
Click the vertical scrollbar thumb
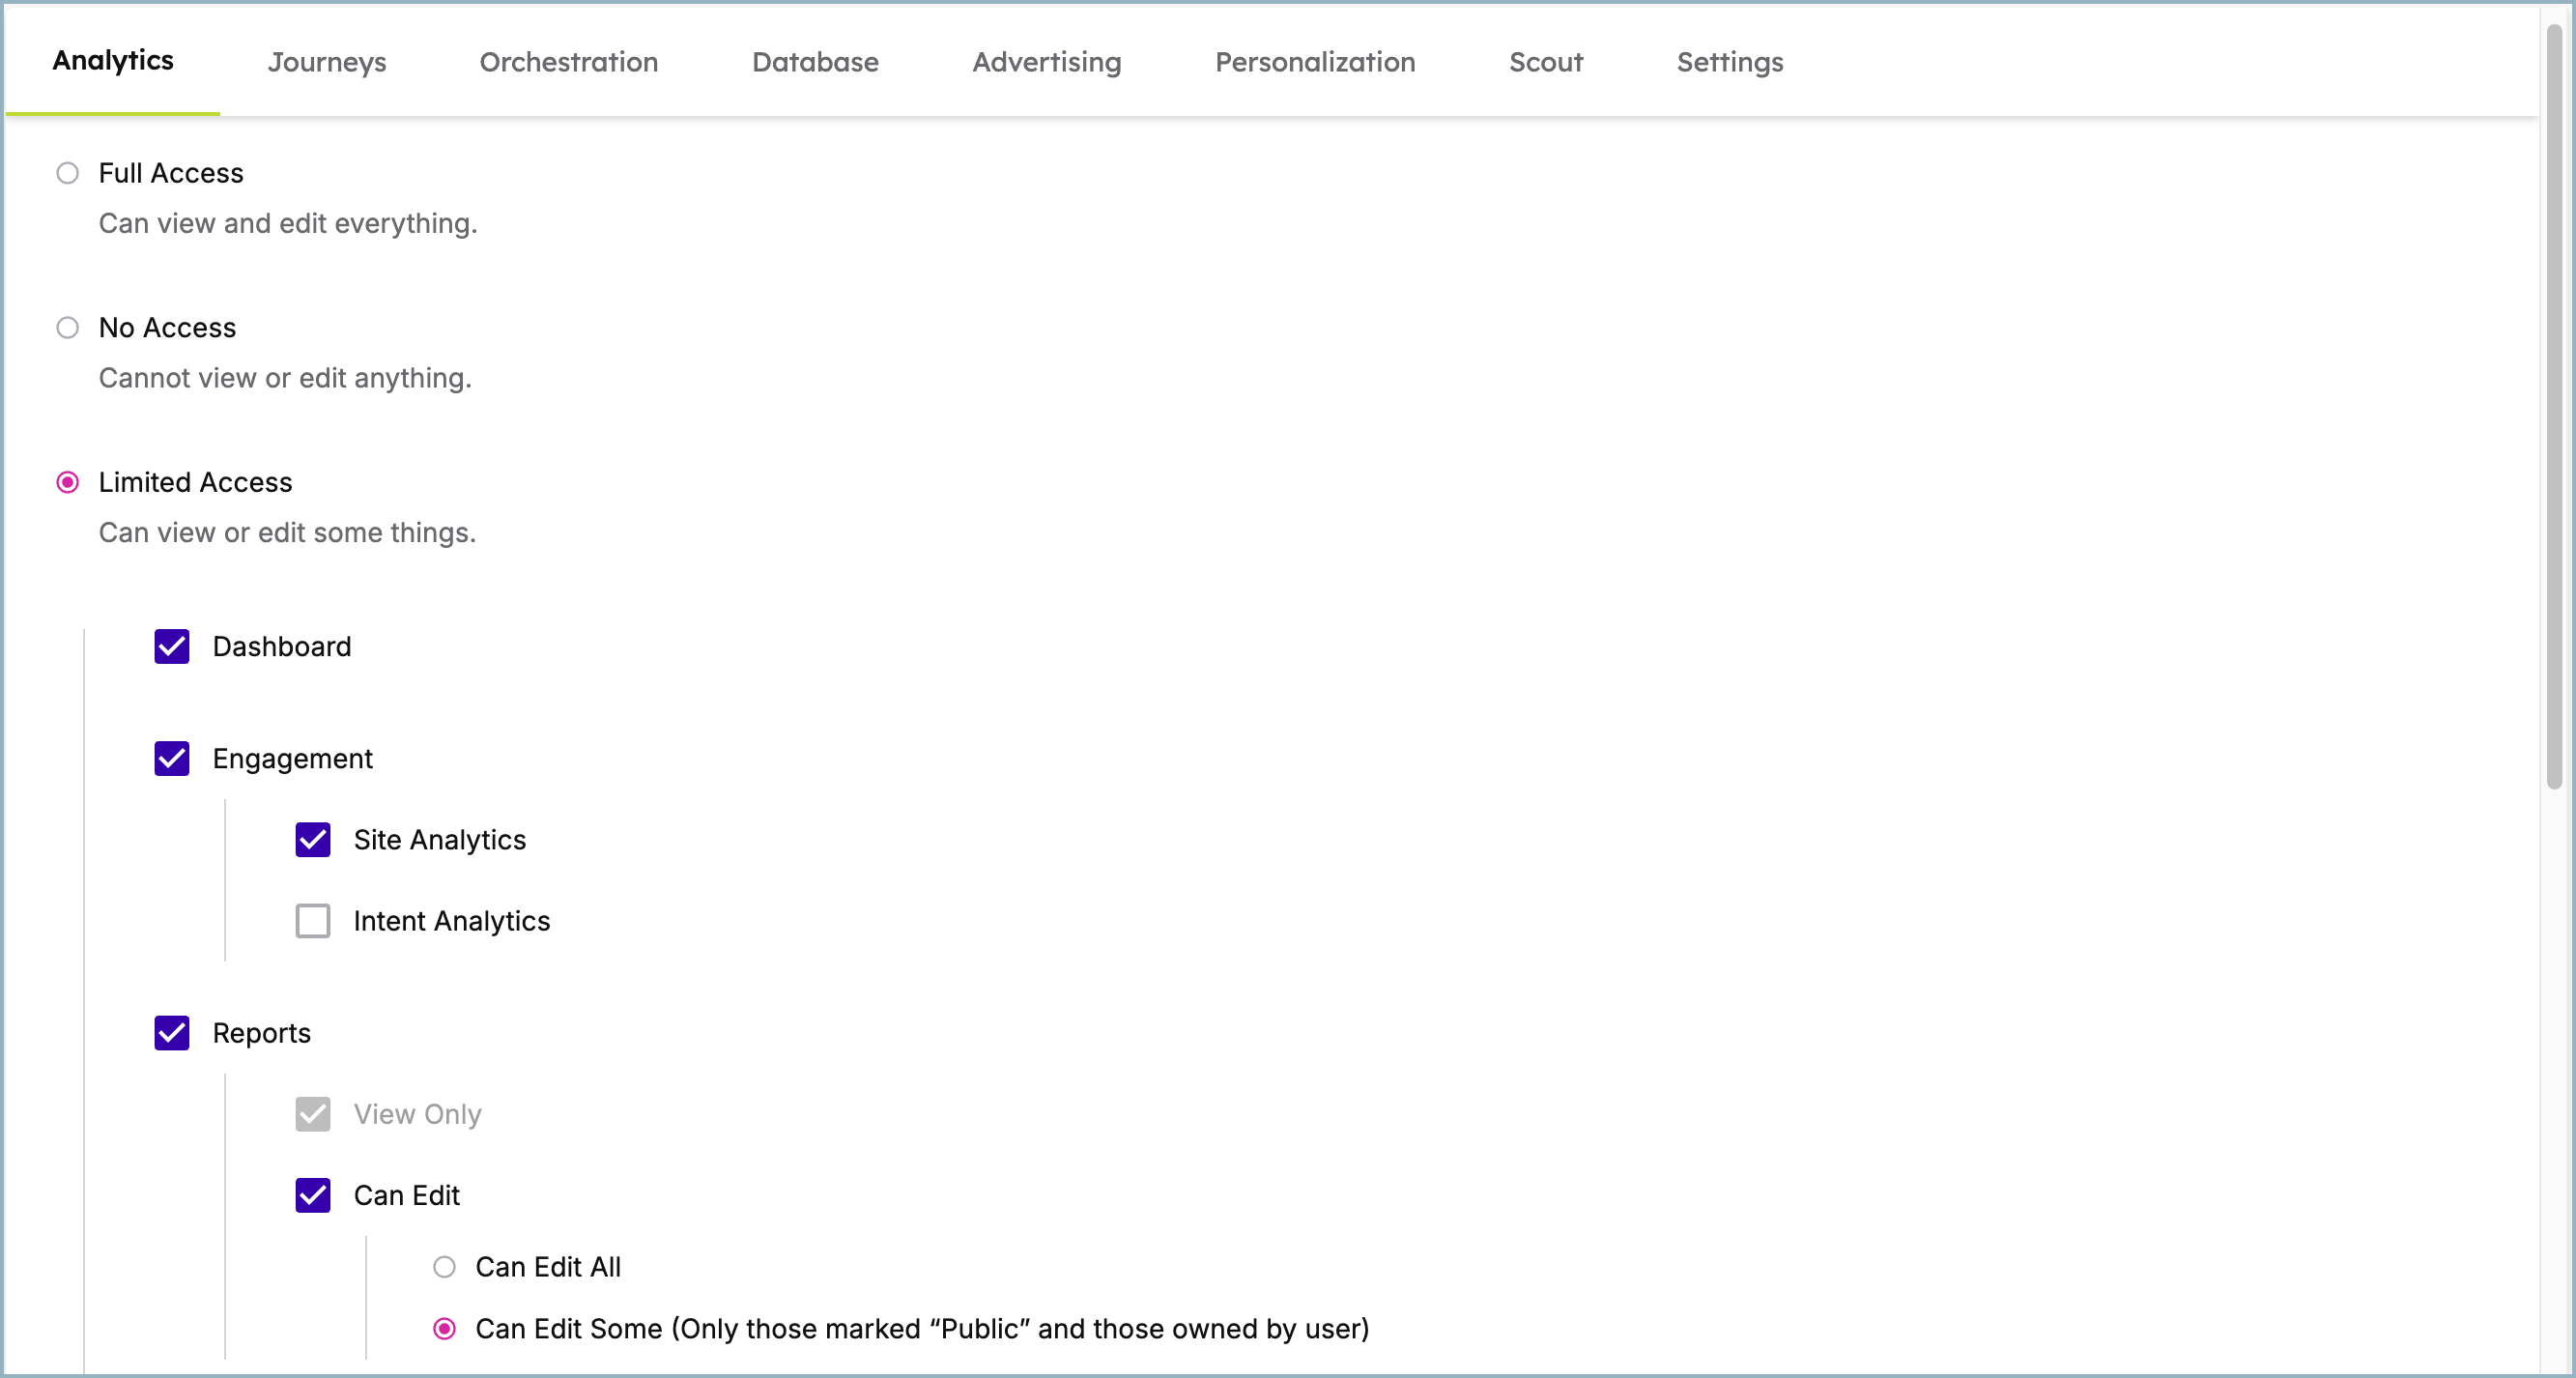point(2554,405)
